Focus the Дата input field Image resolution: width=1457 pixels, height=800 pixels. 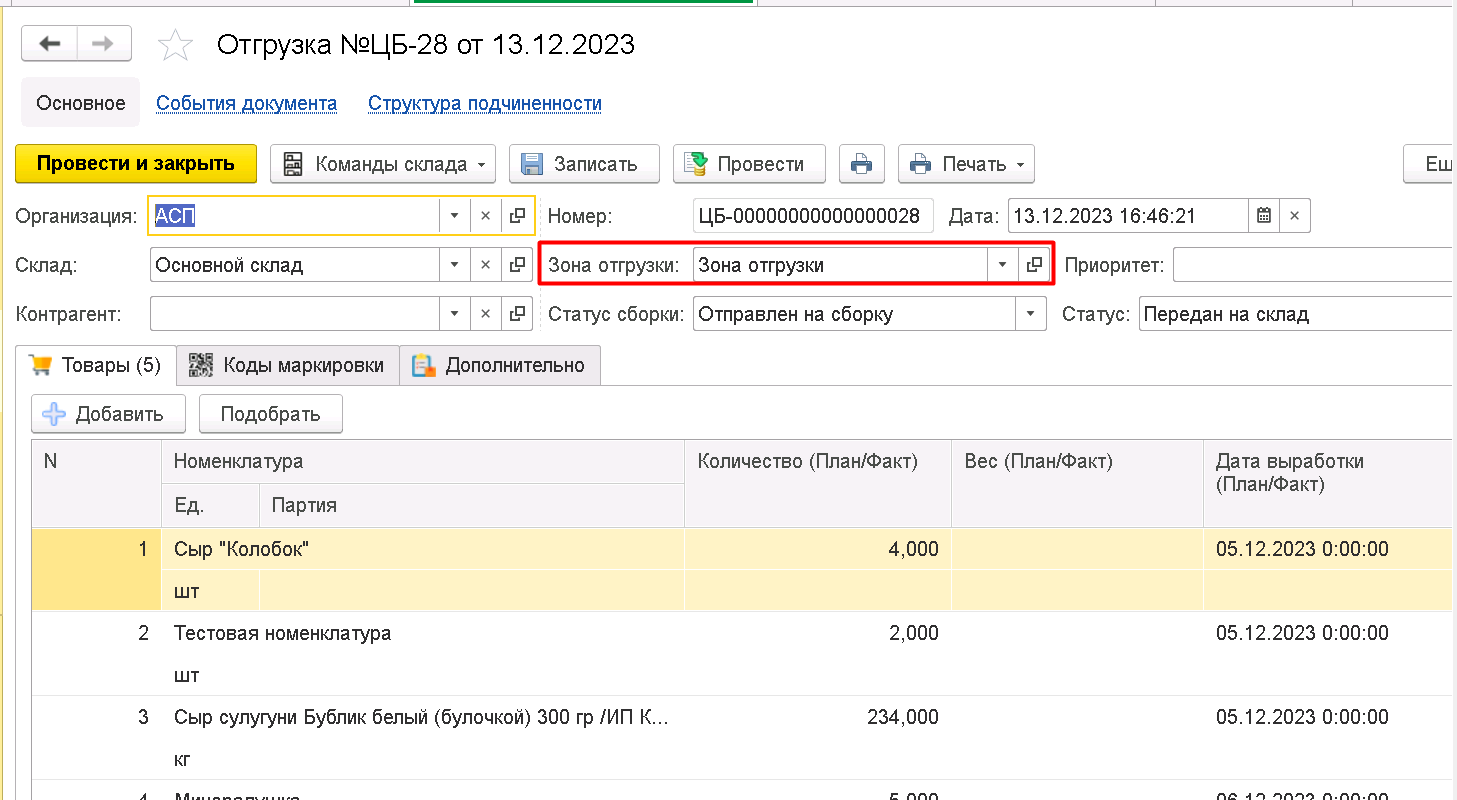[1128, 215]
